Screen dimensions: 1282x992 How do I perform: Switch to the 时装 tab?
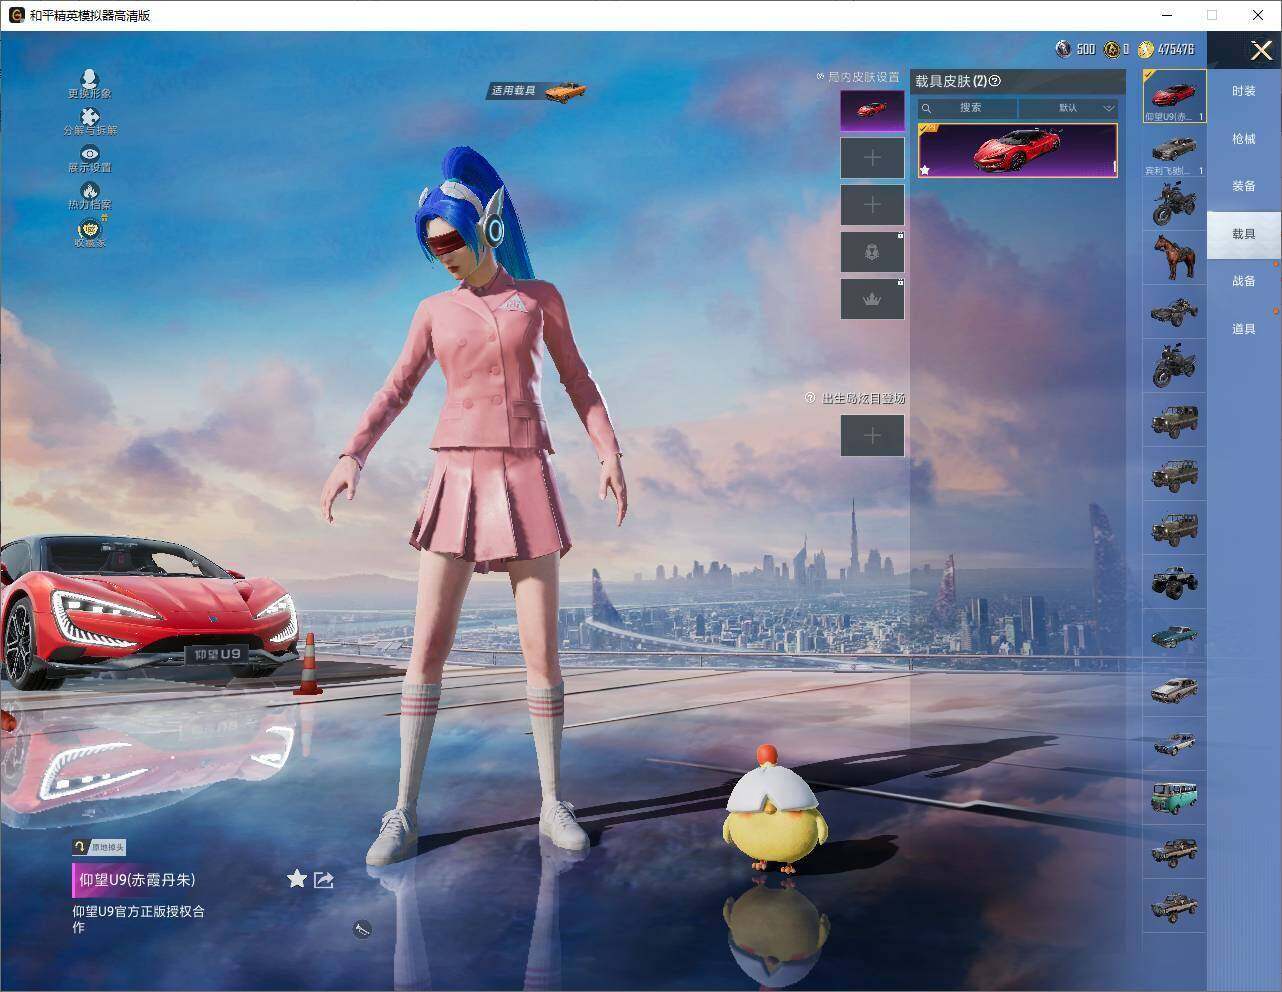point(1243,91)
